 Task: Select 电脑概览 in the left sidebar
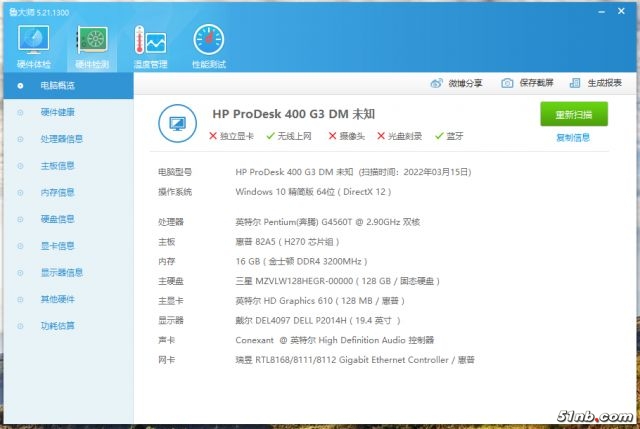[x=57, y=86]
